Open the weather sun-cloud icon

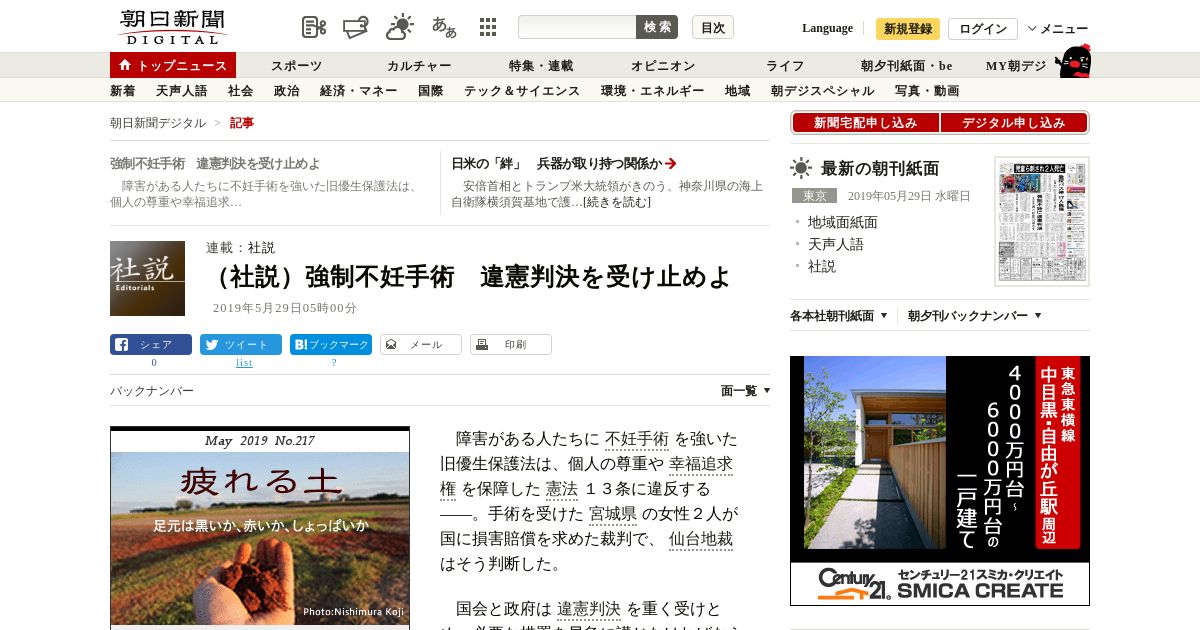[x=400, y=27]
